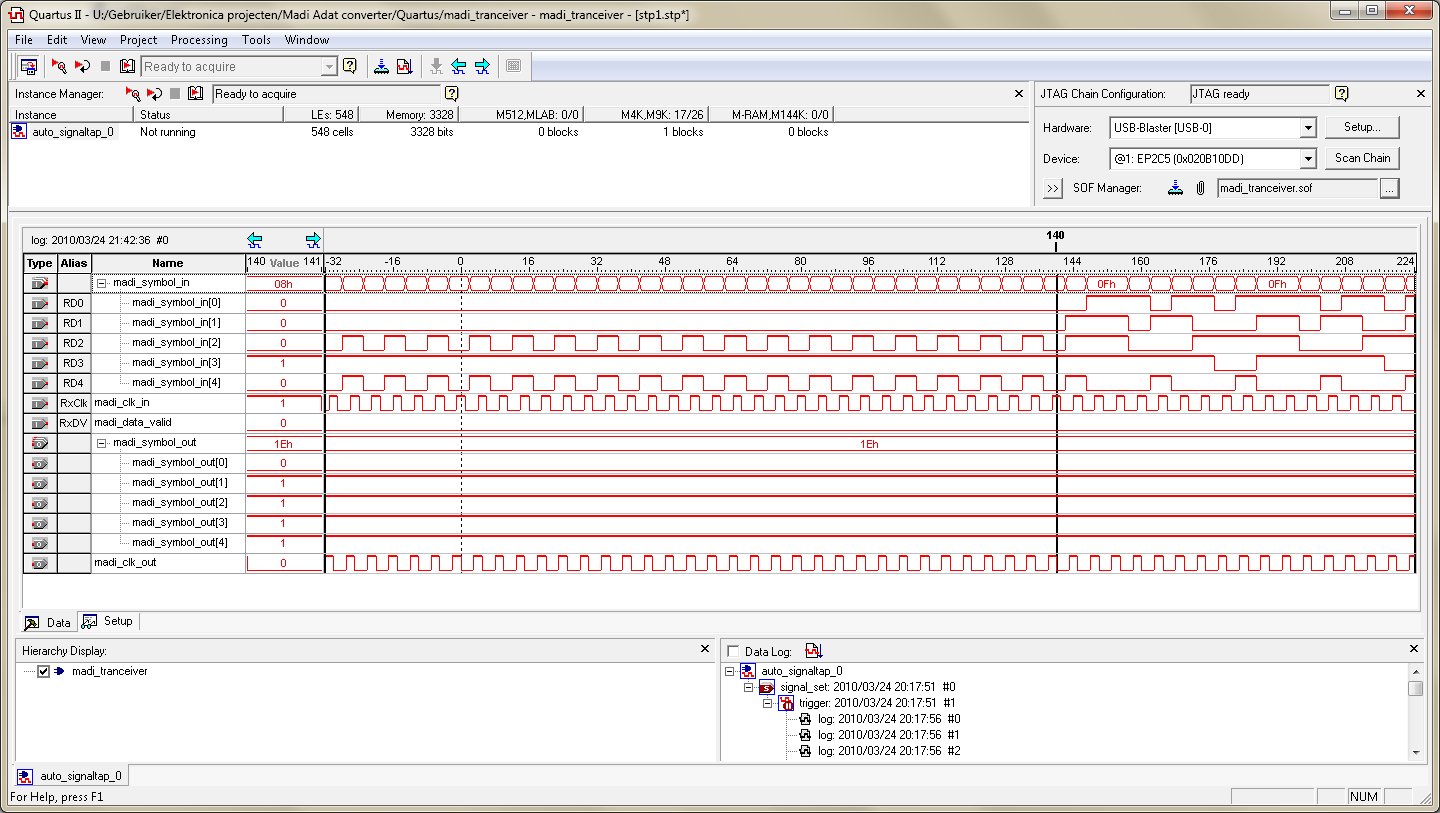Click the Scan Chain button
This screenshot has width=1440, height=813.
(x=1362, y=158)
